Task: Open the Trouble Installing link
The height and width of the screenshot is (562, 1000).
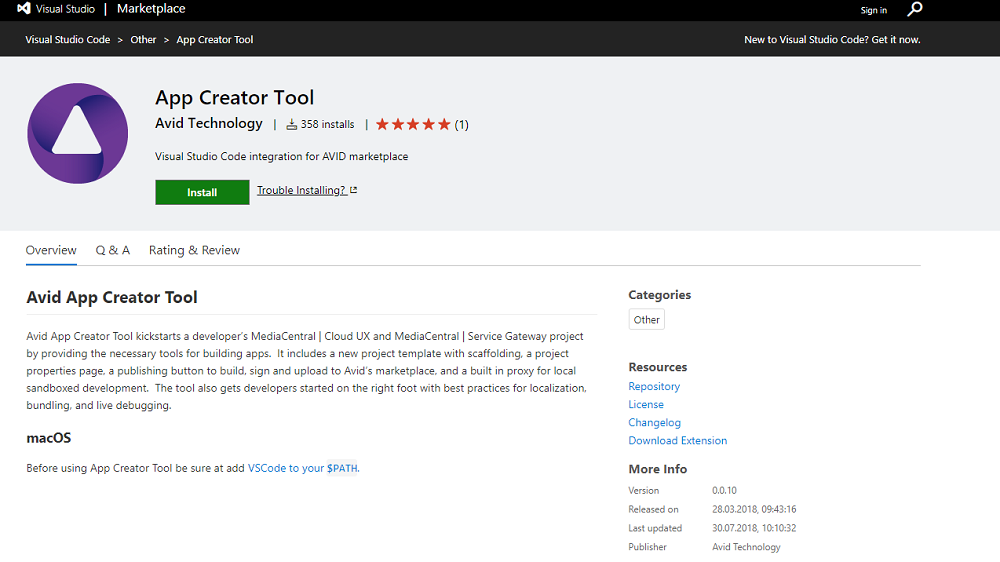Action: point(306,190)
